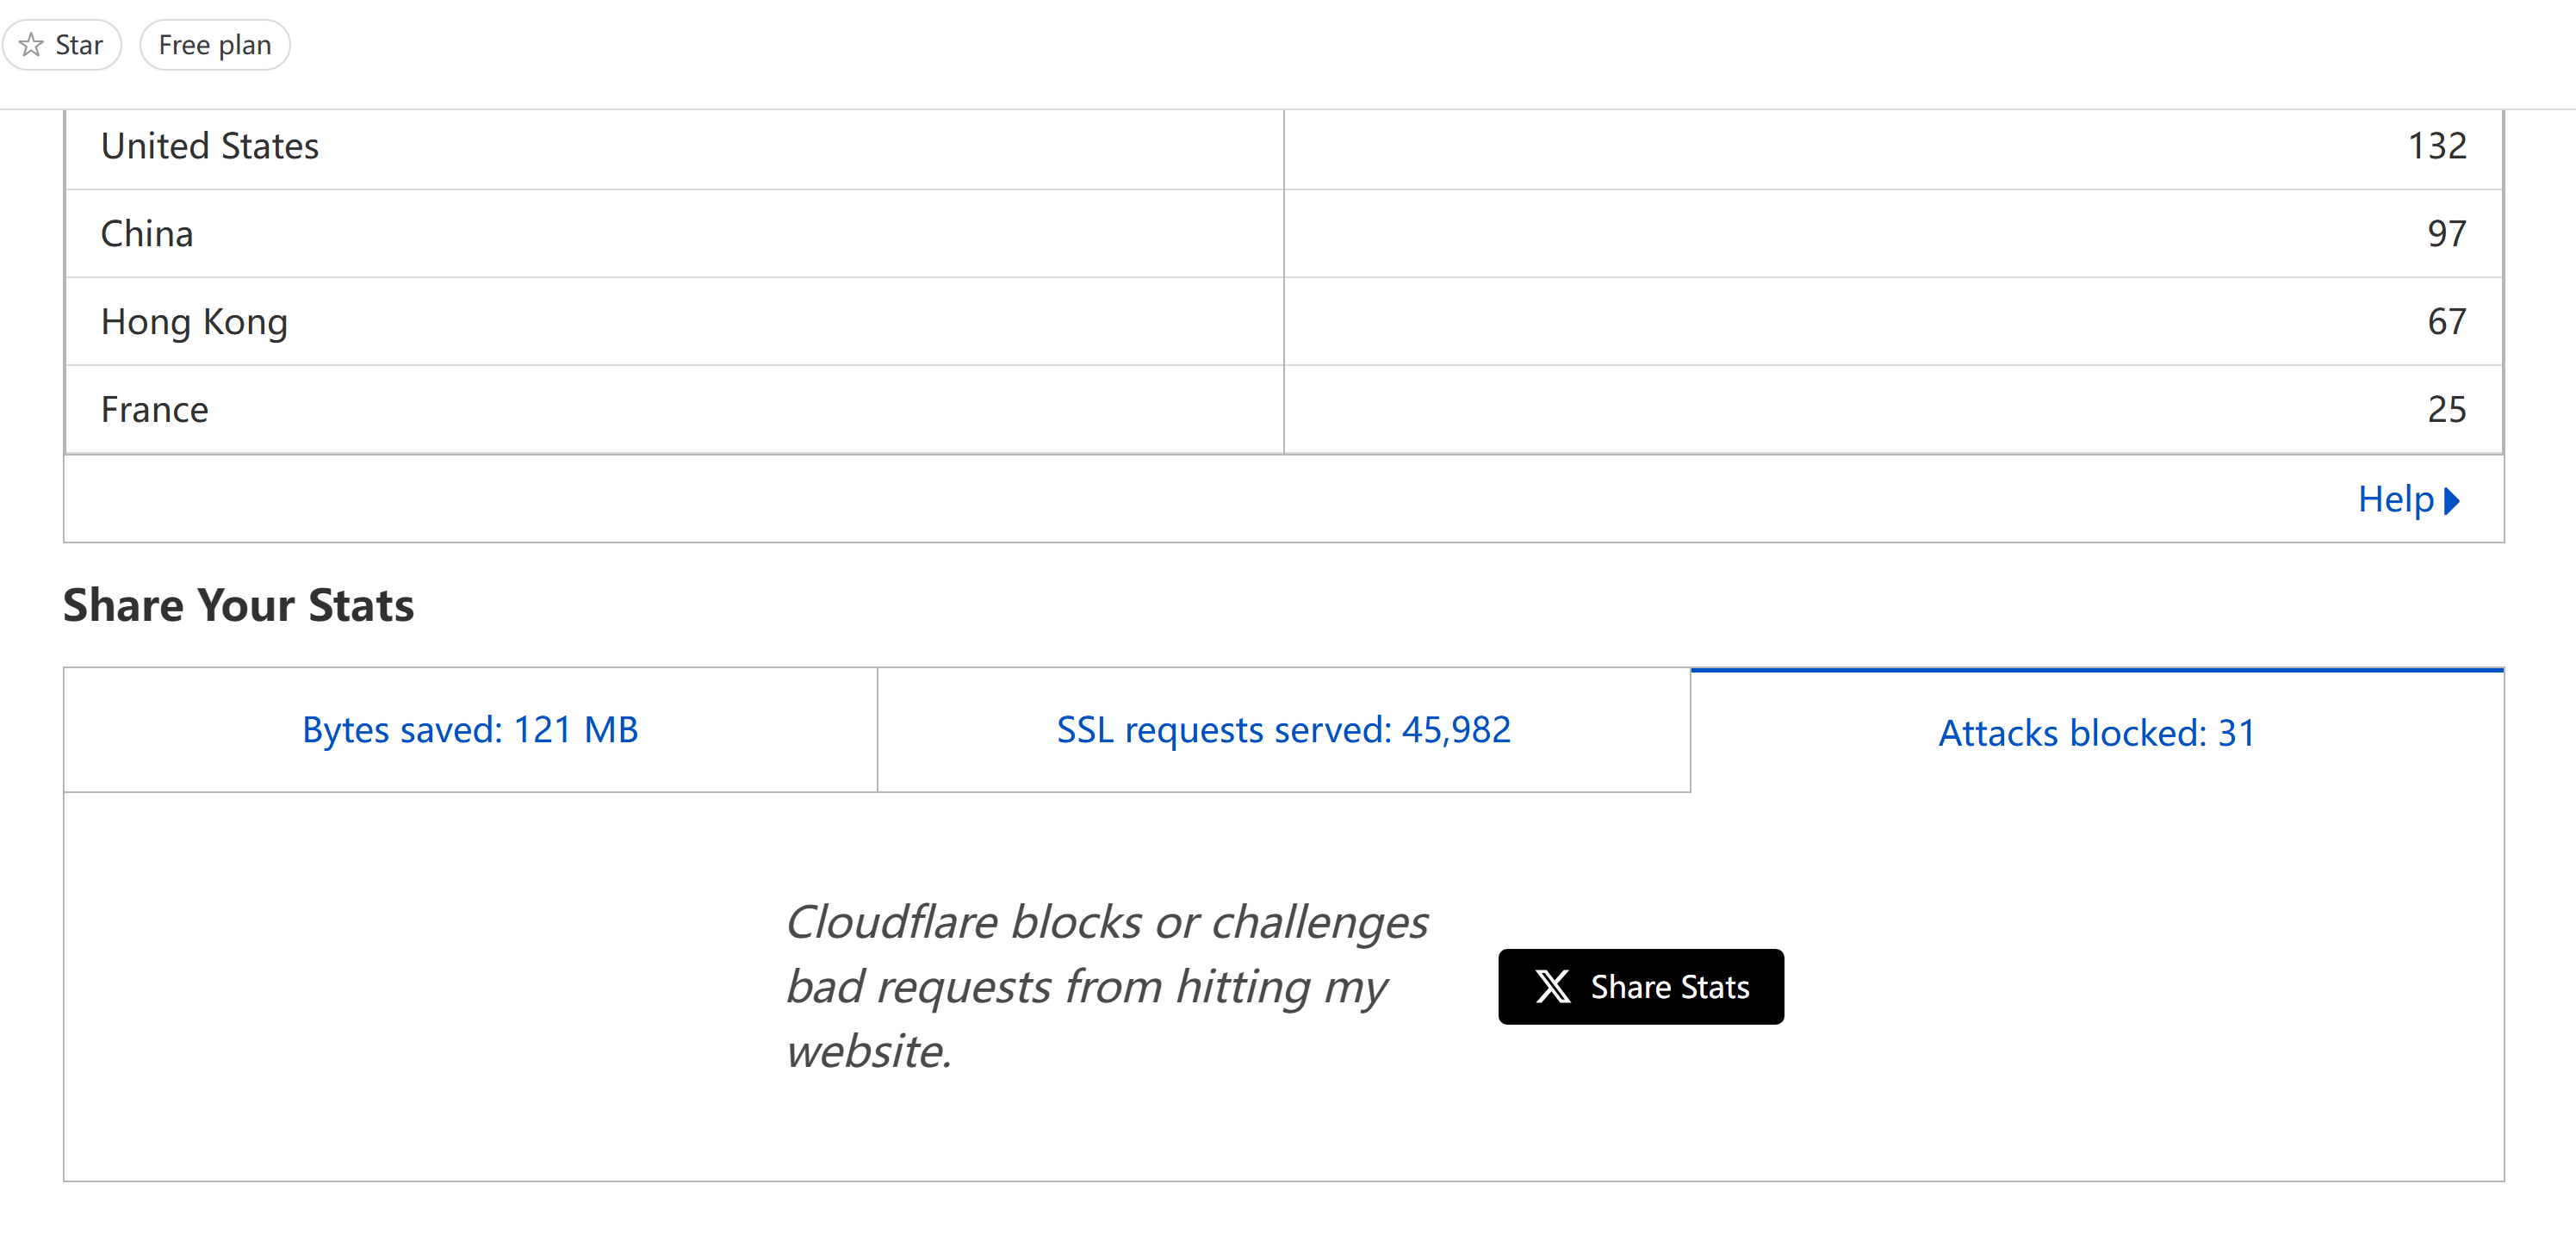
Task: Switch to SSL requests served tab
Action: 1284,730
